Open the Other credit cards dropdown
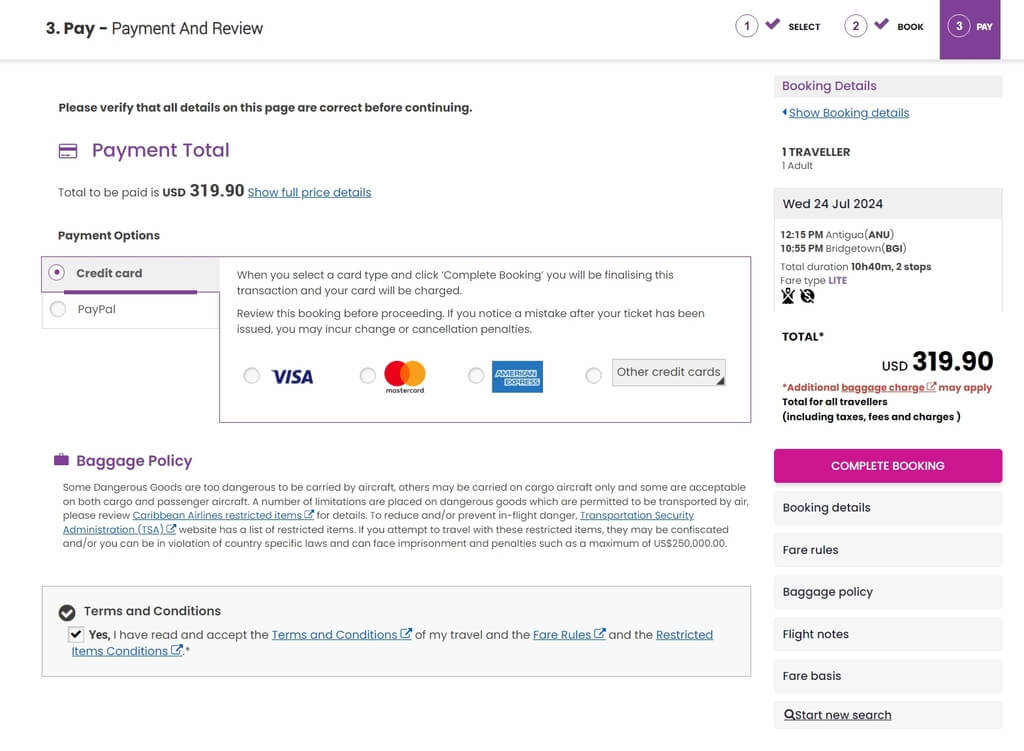 (x=668, y=372)
